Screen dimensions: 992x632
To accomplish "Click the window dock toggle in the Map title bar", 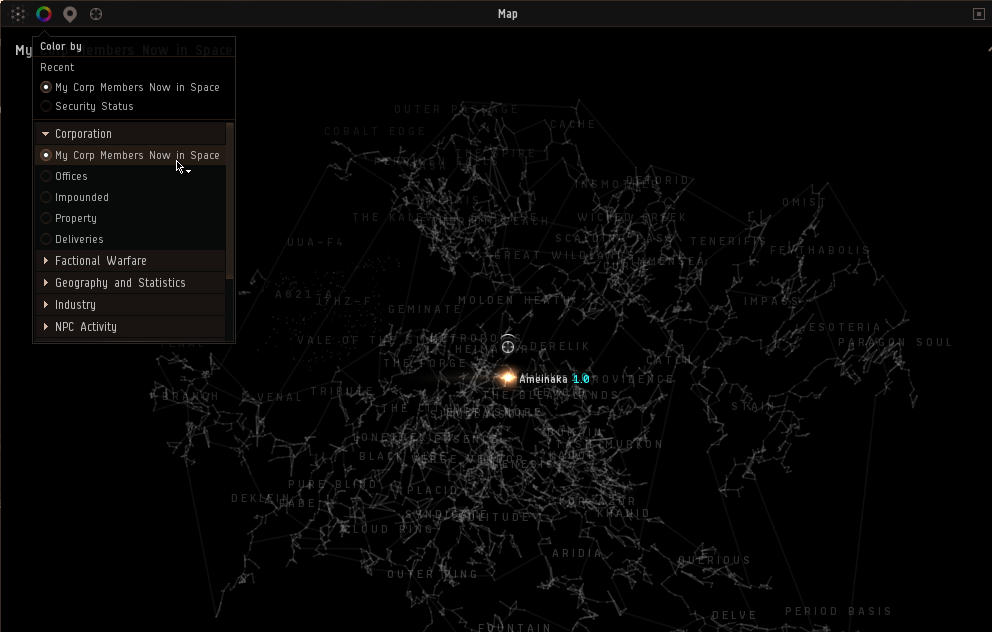I will 978,14.
